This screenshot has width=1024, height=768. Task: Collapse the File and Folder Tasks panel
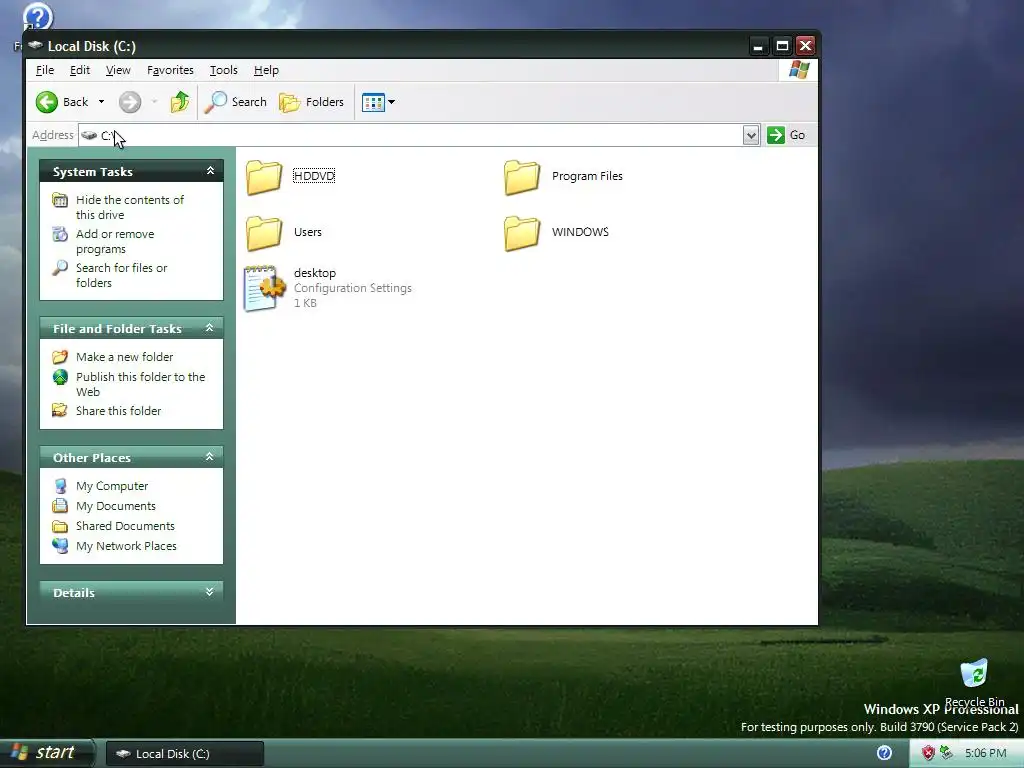pos(210,328)
